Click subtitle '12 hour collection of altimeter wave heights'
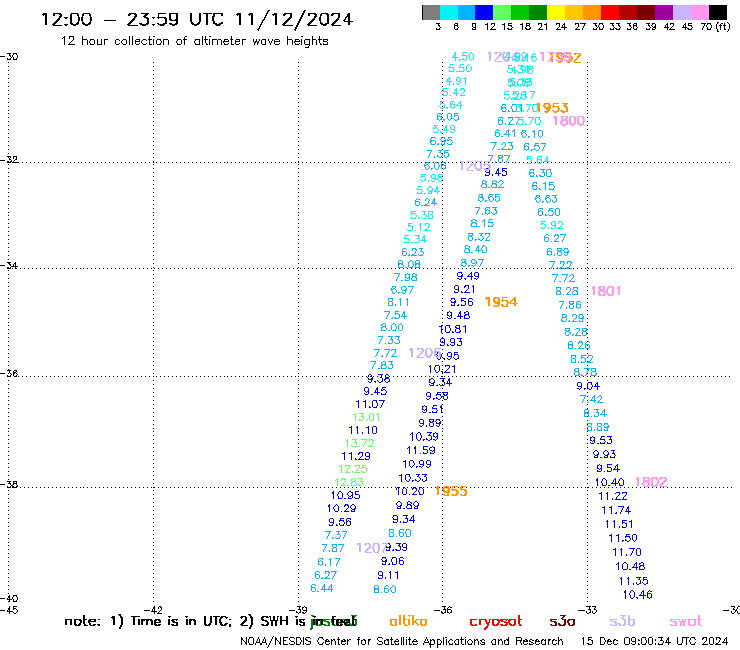740x650 pixels. click(x=194, y=41)
